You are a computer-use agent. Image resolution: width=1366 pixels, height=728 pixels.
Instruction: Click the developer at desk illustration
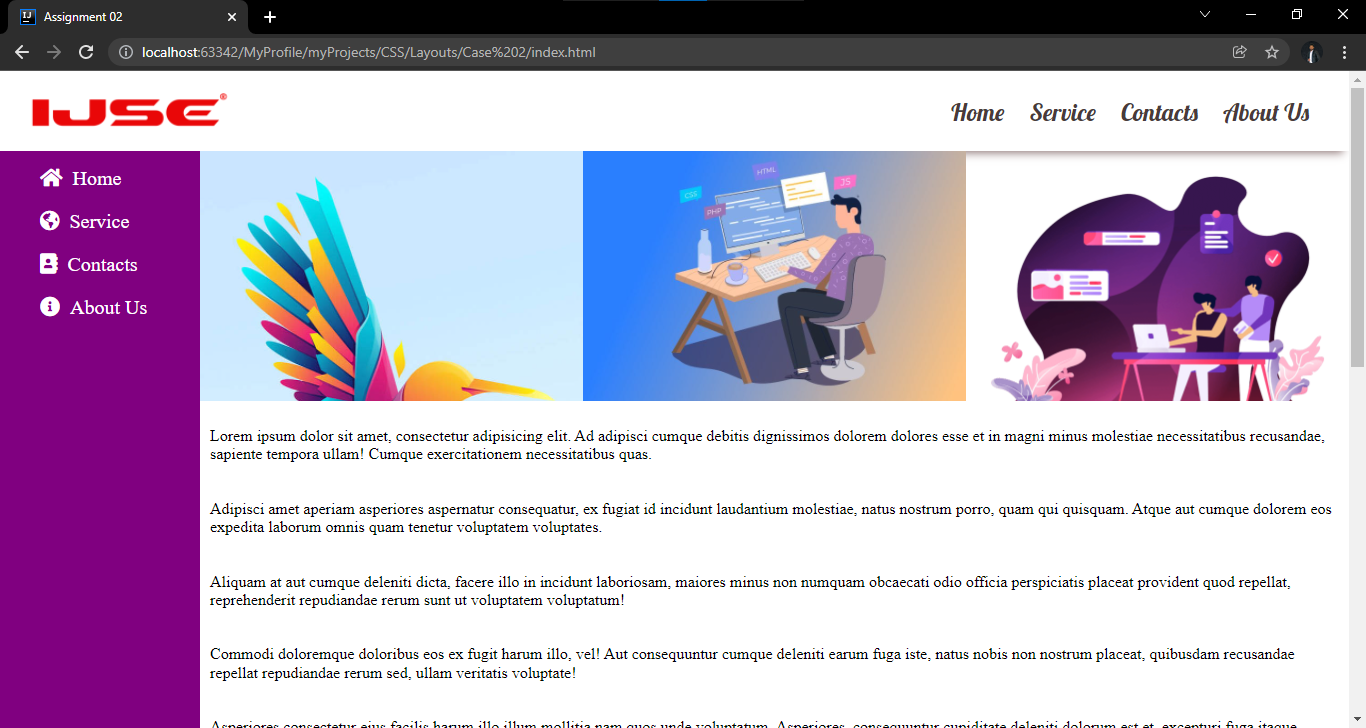774,276
